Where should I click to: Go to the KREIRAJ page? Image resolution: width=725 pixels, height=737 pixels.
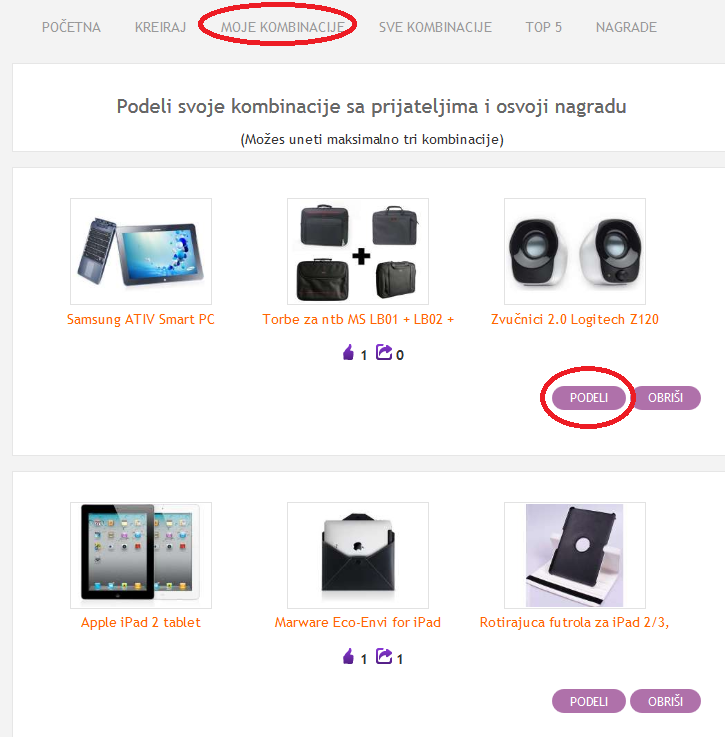click(x=161, y=27)
